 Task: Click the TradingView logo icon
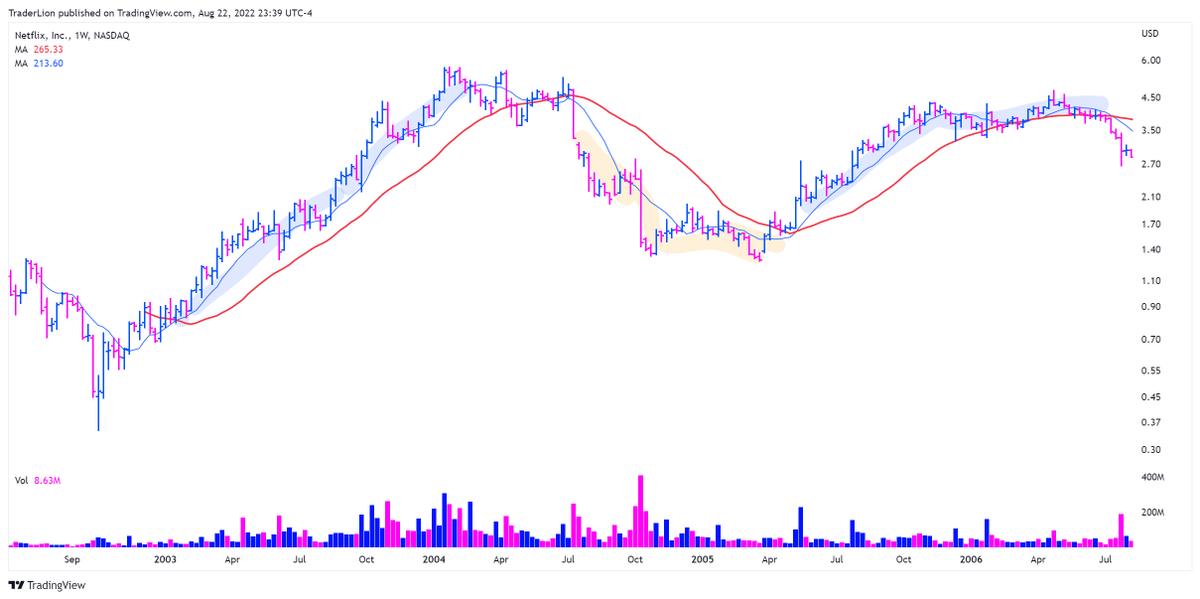(16, 586)
